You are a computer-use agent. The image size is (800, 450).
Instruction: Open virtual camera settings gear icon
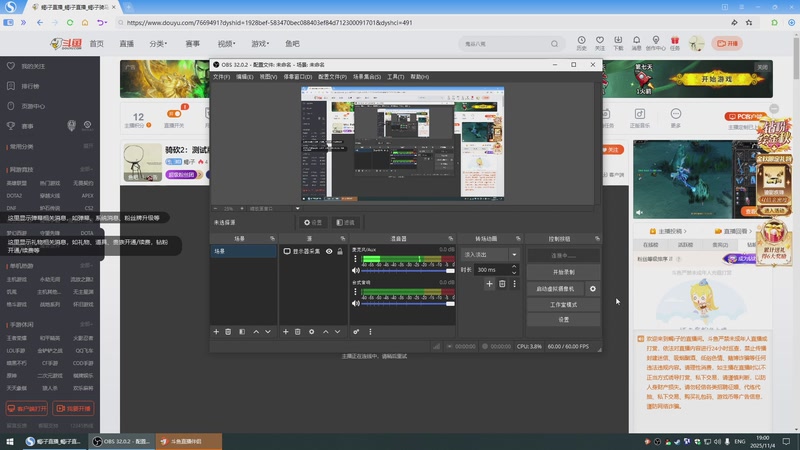point(593,289)
